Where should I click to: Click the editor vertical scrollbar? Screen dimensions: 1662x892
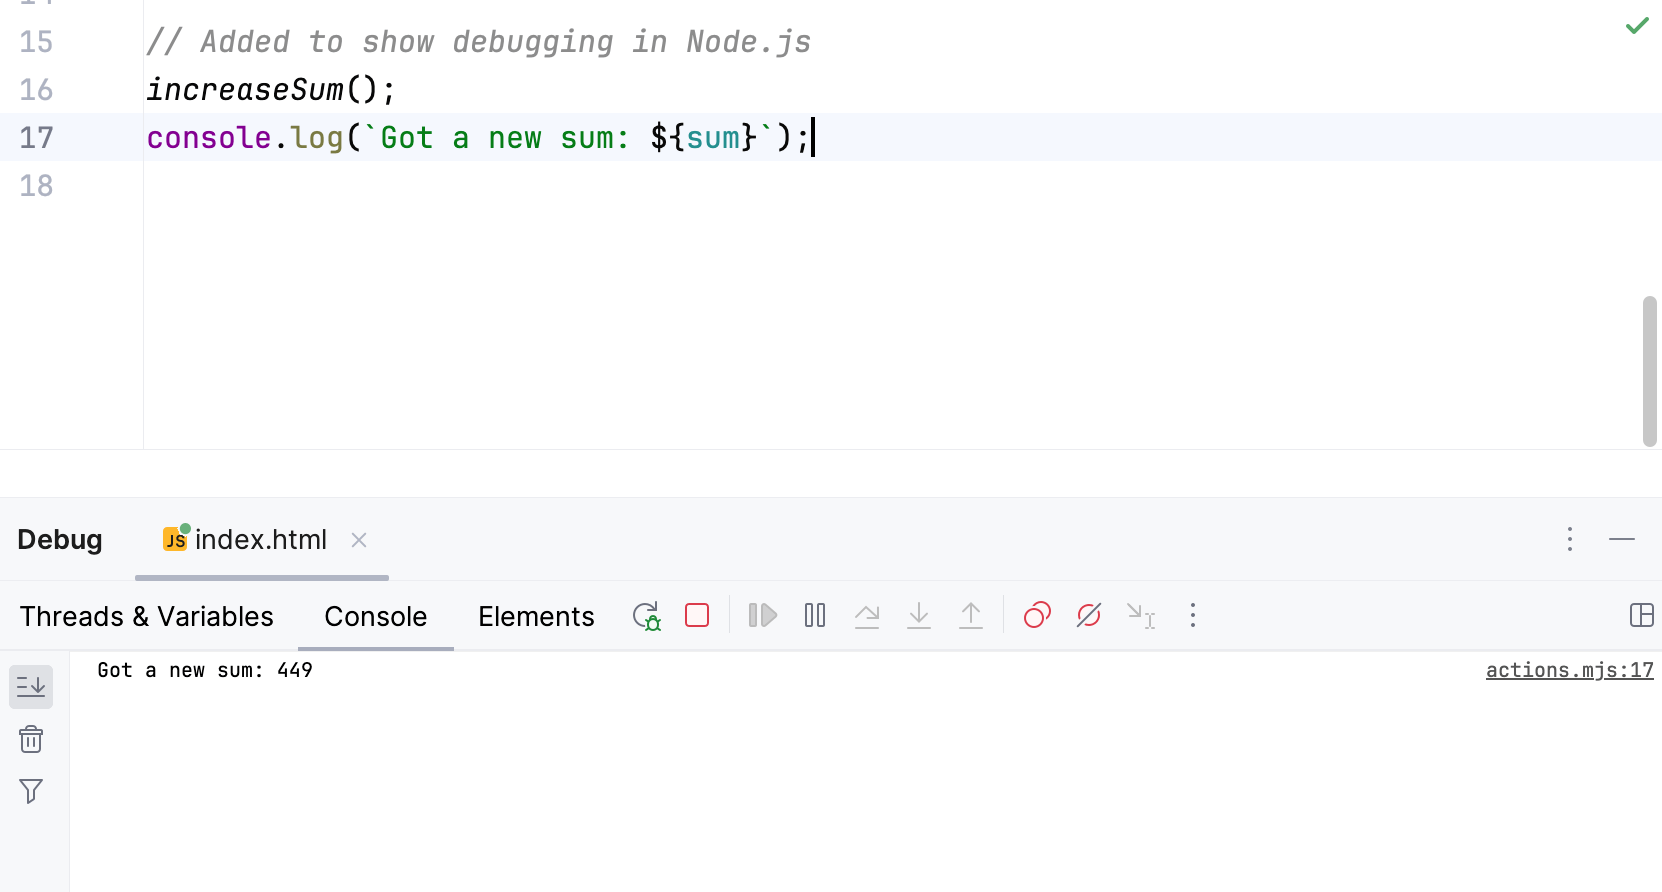click(x=1649, y=370)
